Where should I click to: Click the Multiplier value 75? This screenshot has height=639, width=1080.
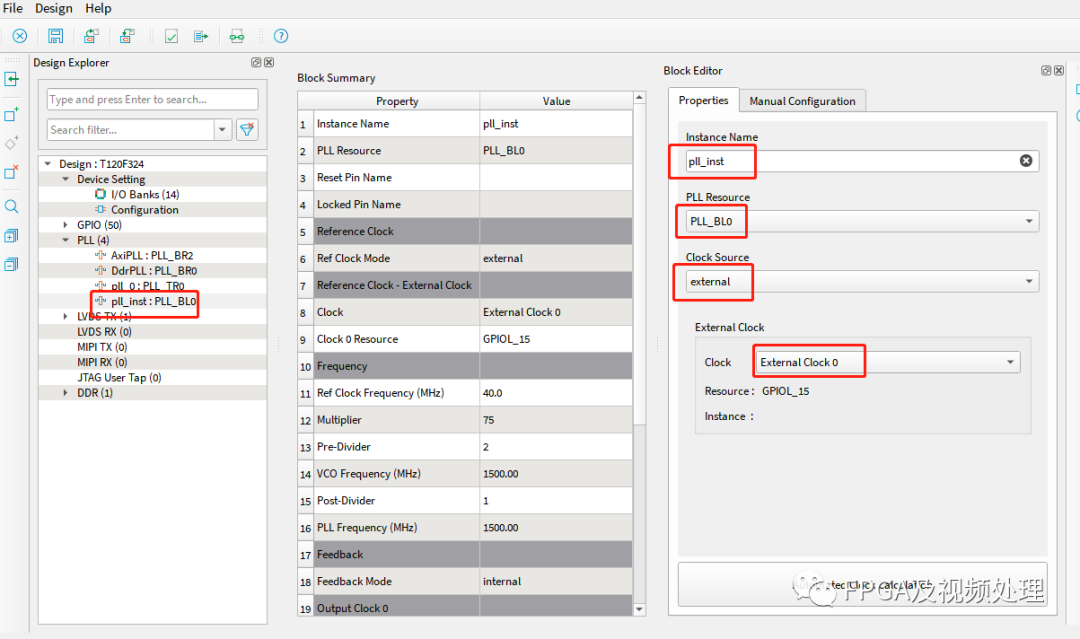pos(556,420)
